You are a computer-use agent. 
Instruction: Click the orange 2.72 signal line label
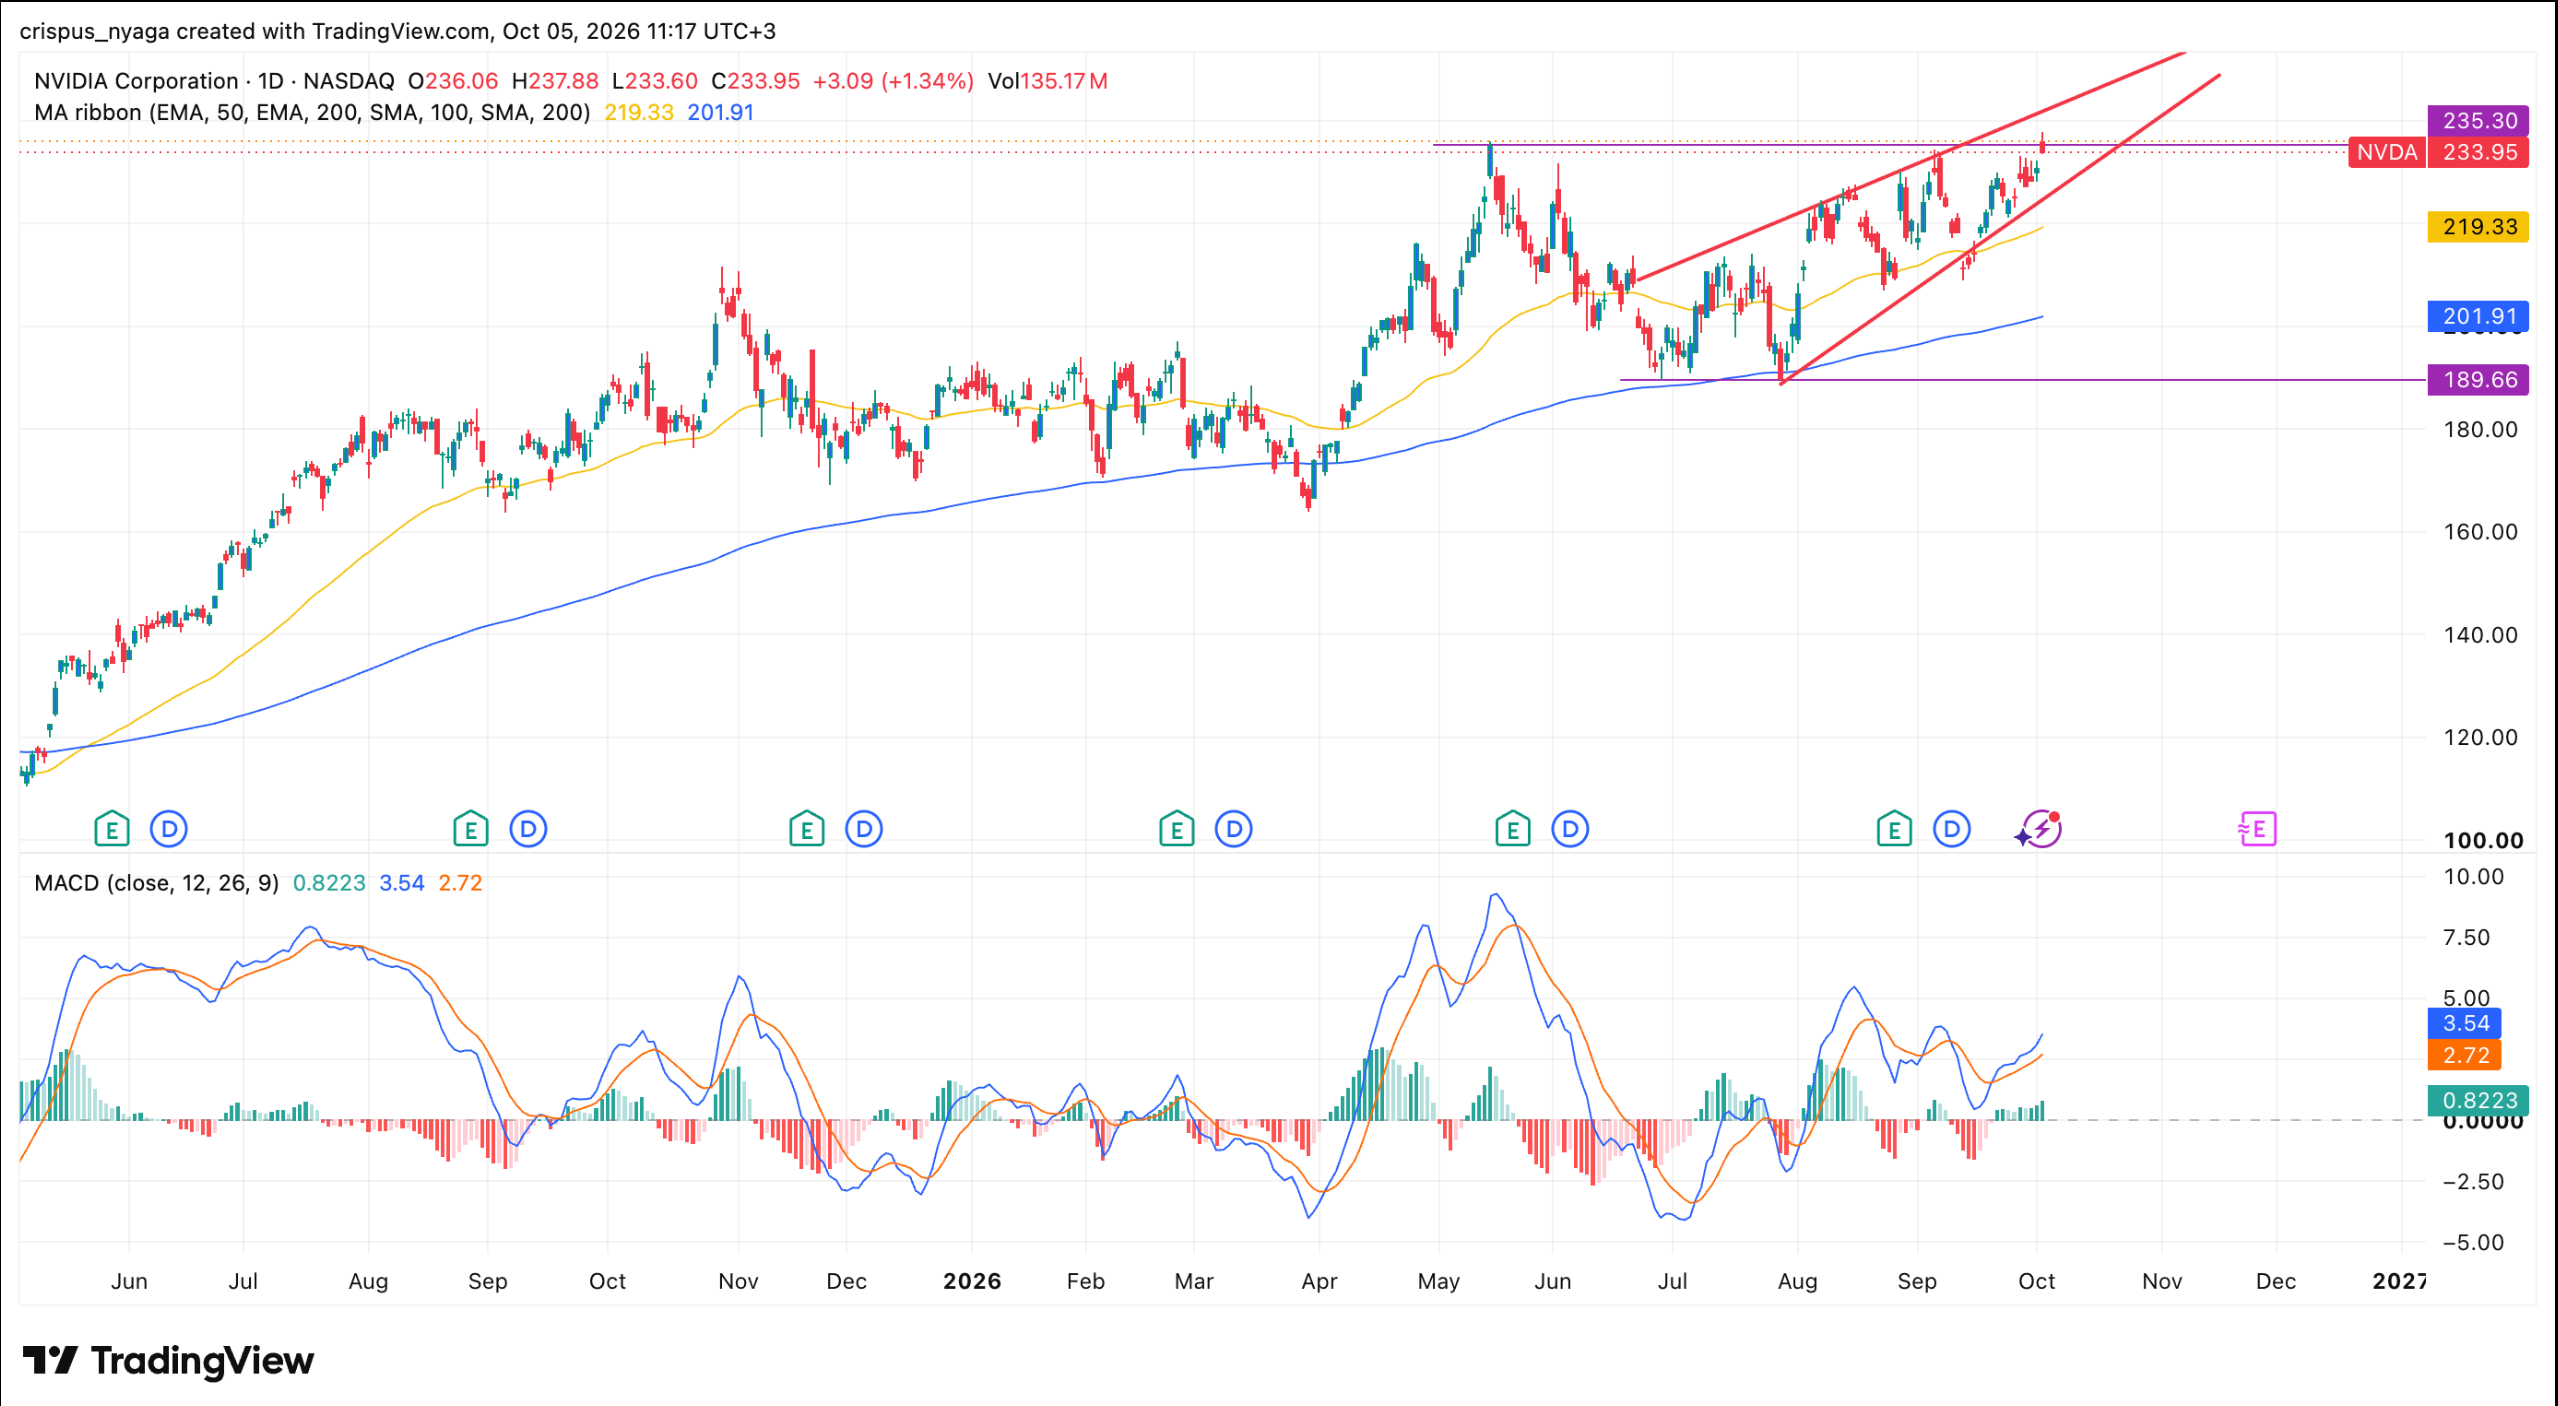click(x=2464, y=1055)
